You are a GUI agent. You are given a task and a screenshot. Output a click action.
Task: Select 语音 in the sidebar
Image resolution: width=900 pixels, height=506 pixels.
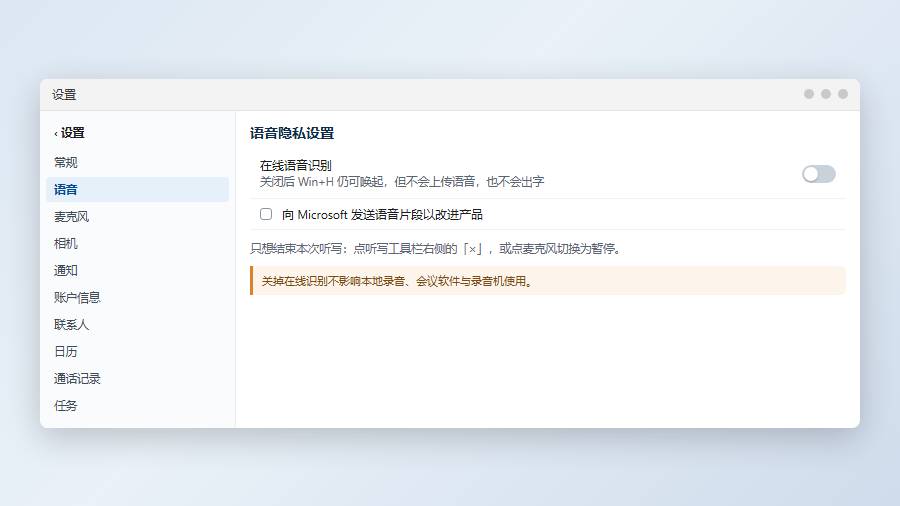(x=137, y=189)
